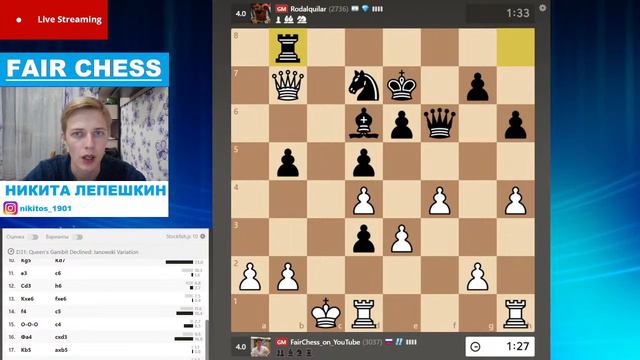The image size is (640, 360).
Task: Select the black pawn on e6
Action: pos(402,124)
